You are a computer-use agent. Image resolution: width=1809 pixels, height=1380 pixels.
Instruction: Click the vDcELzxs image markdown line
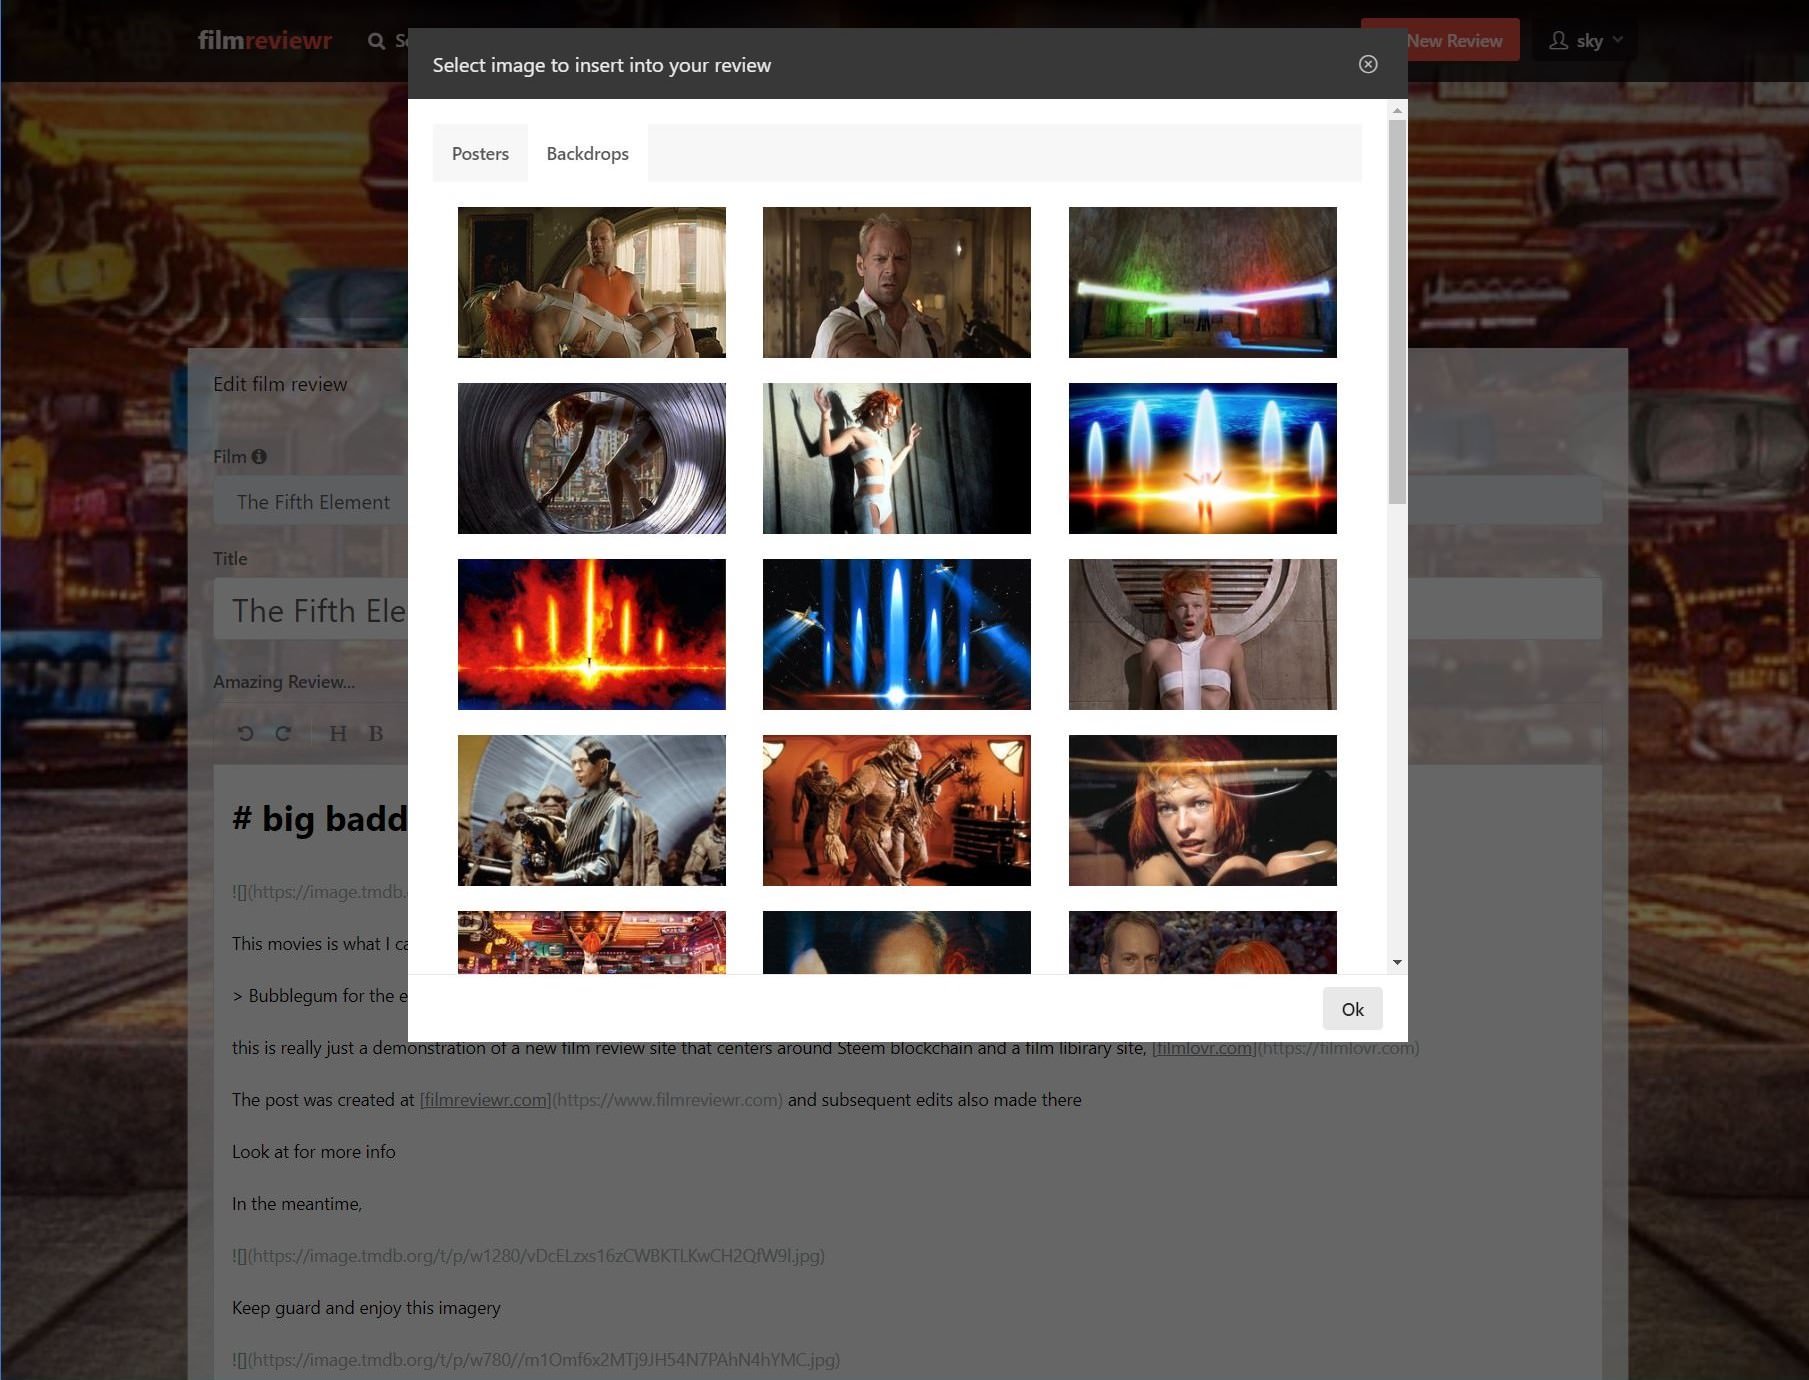(x=528, y=1256)
